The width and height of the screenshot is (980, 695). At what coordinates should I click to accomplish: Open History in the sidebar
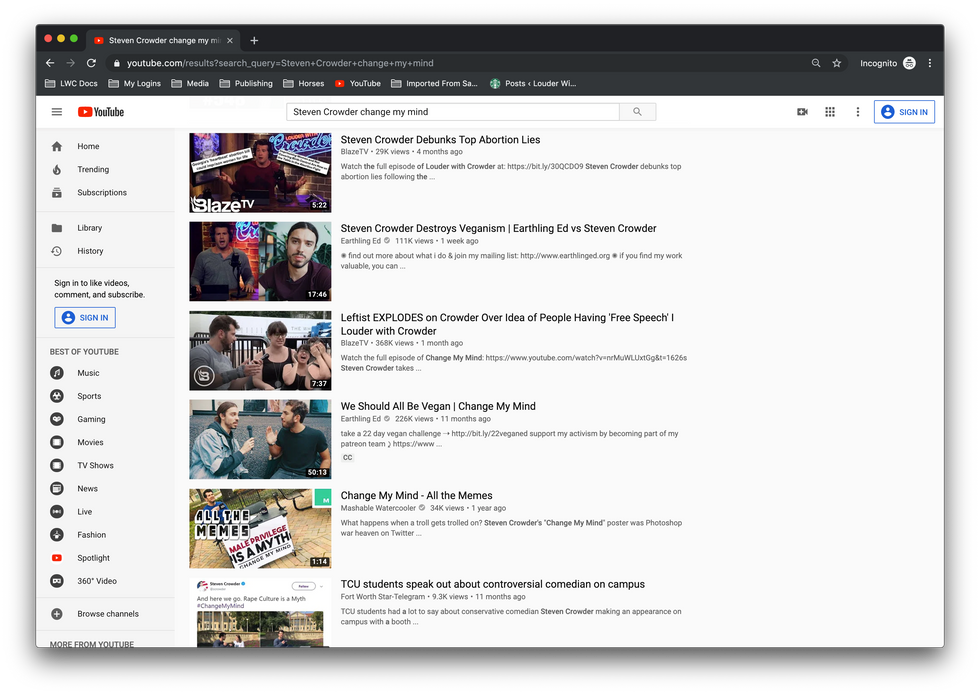pyautogui.click(x=90, y=251)
